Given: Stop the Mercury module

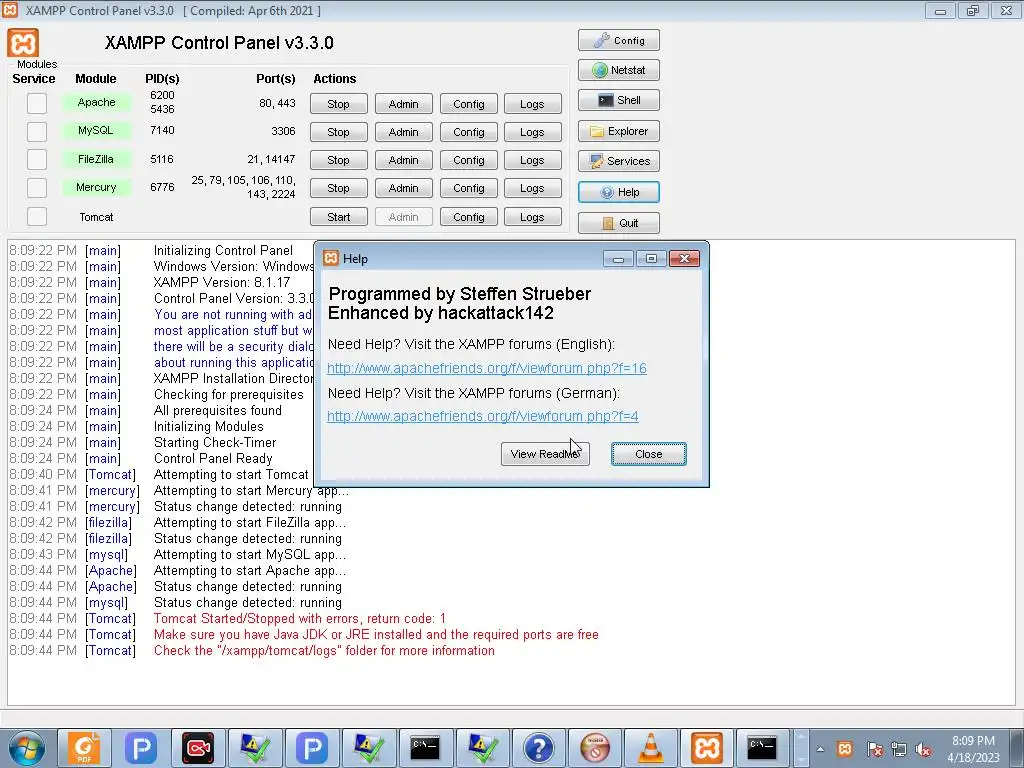Looking at the screenshot, I should click(x=338, y=188).
